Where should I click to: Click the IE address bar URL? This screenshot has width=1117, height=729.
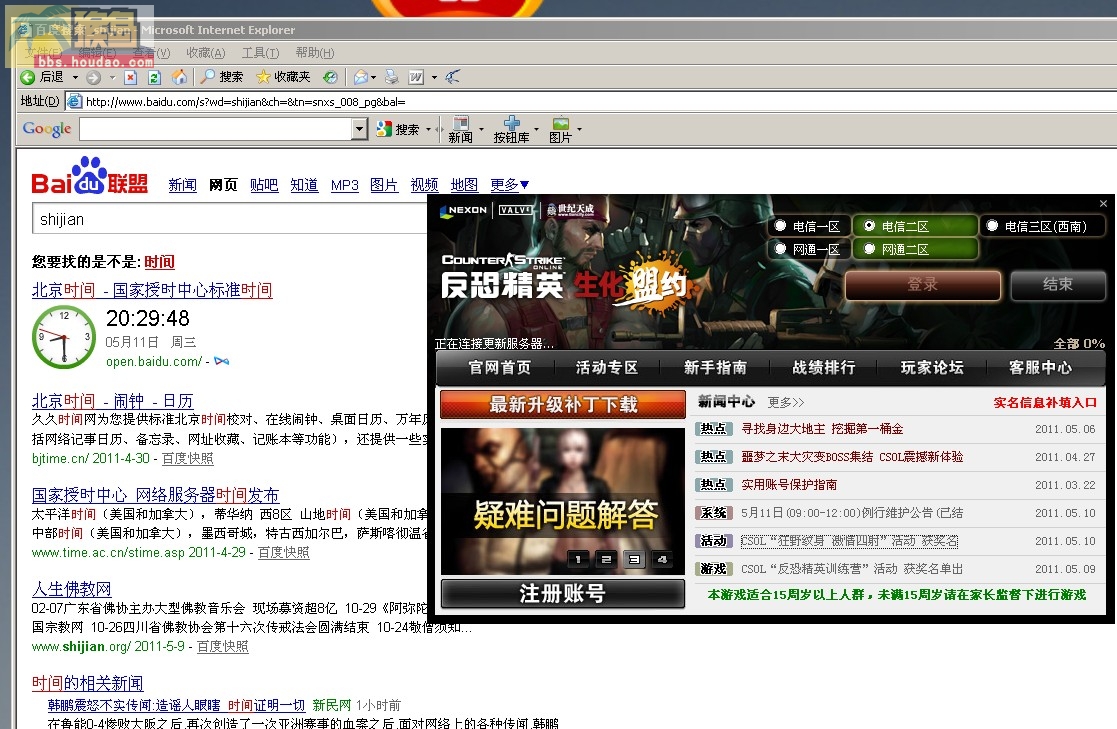point(246,102)
